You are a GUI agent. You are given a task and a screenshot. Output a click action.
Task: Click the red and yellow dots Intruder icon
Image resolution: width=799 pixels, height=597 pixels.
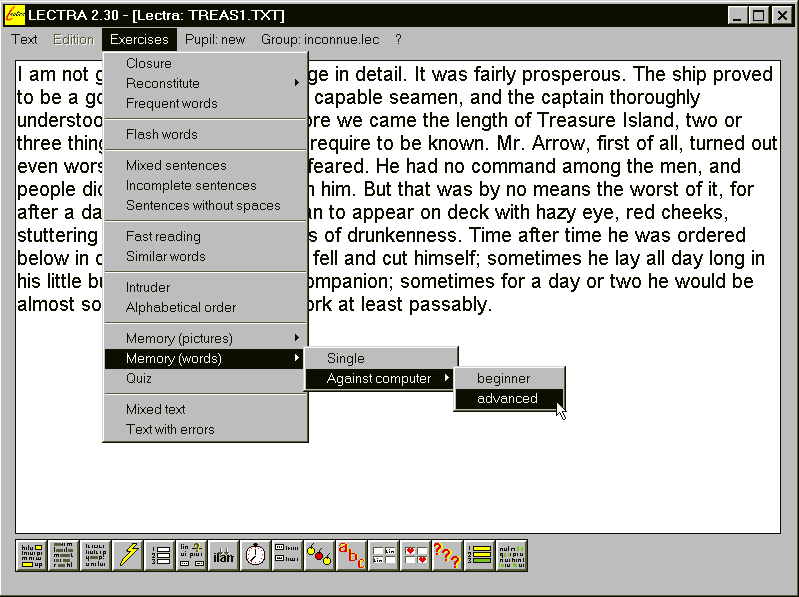pyautogui.click(x=319, y=555)
